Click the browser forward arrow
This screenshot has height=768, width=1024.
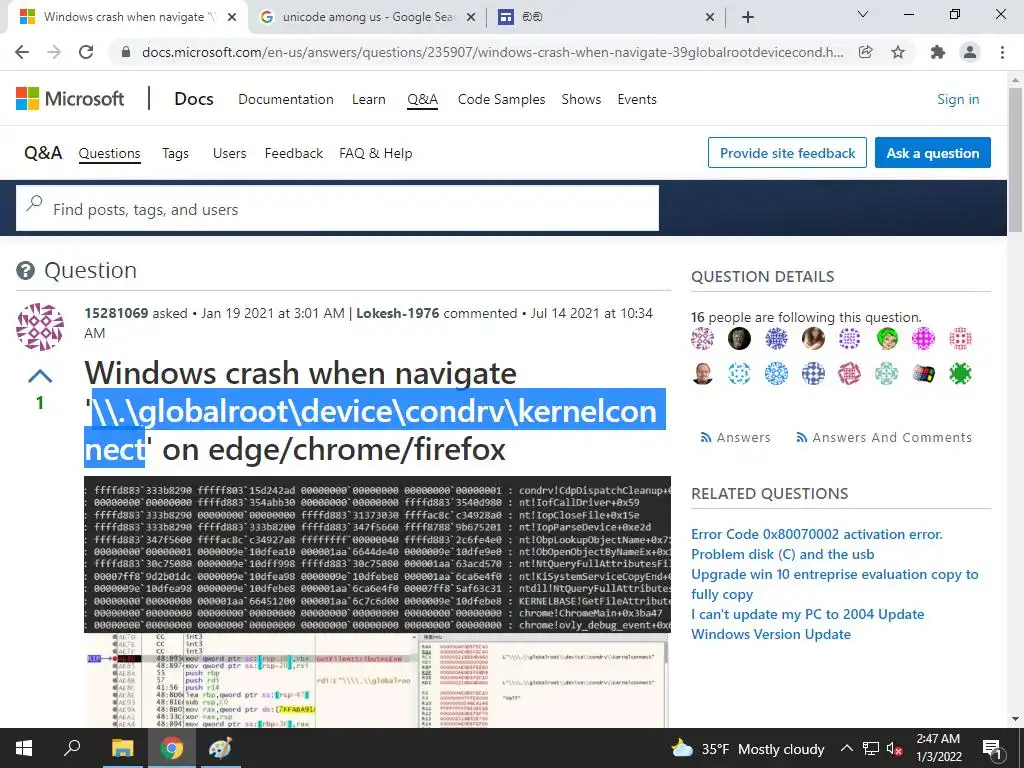(x=54, y=52)
